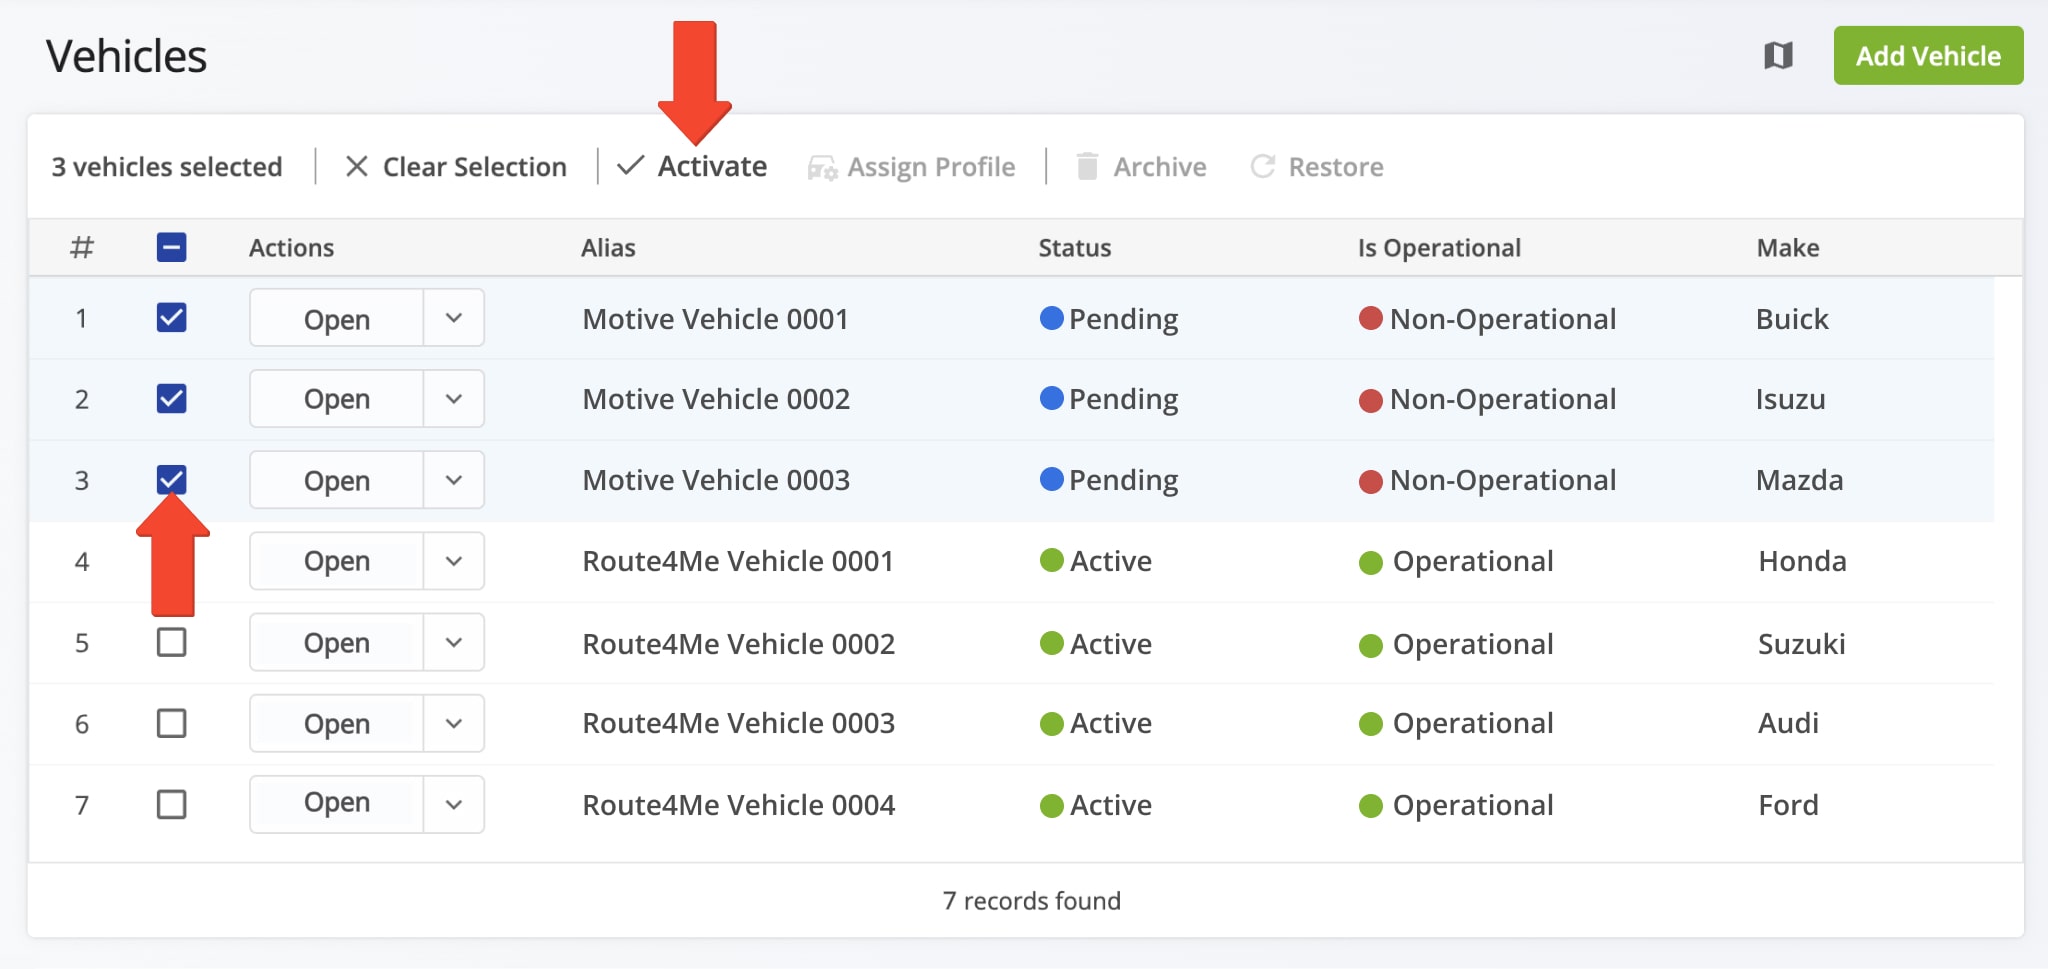
Task: Click the Isuzu make cell
Action: pyautogui.click(x=1790, y=399)
